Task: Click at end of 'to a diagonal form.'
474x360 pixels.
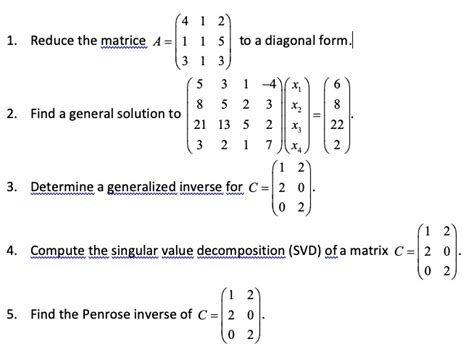Action: pos(351,41)
